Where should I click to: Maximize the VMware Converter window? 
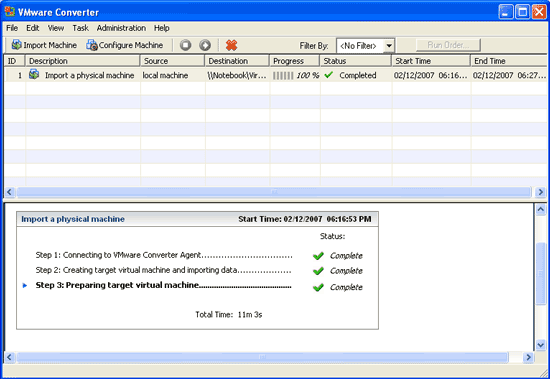tap(522, 12)
